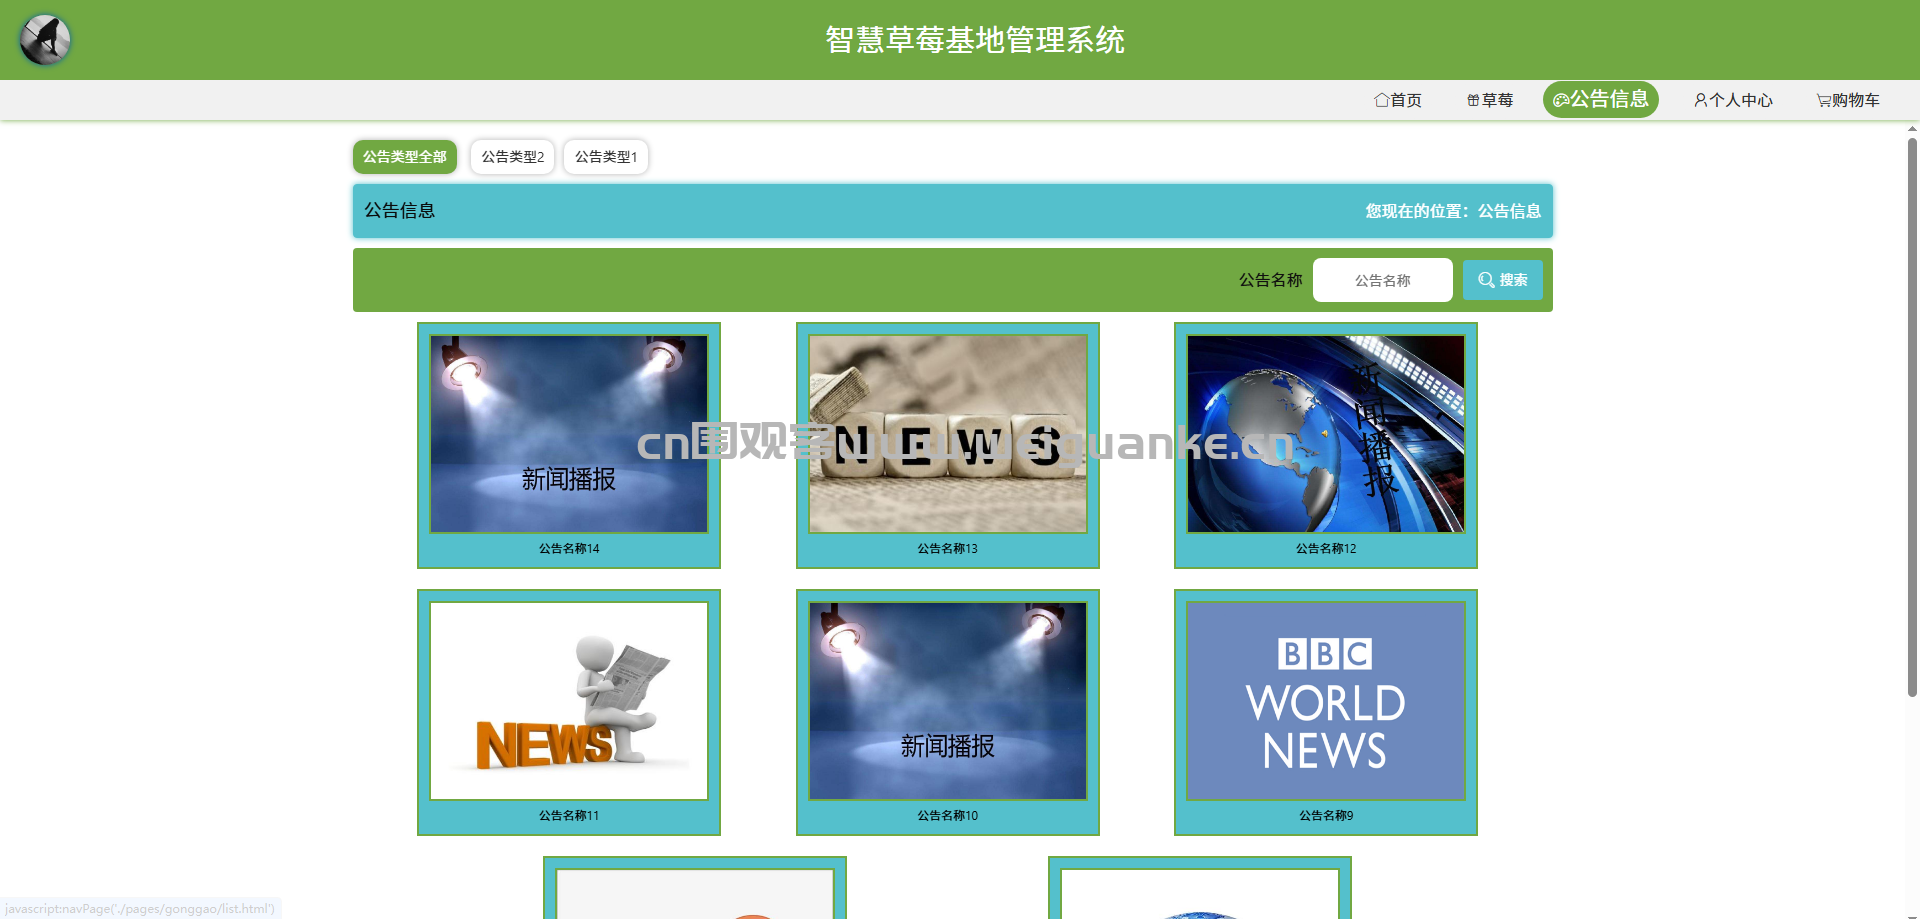Click the home icon beside 首页
The image size is (1920, 919).
tap(1381, 100)
